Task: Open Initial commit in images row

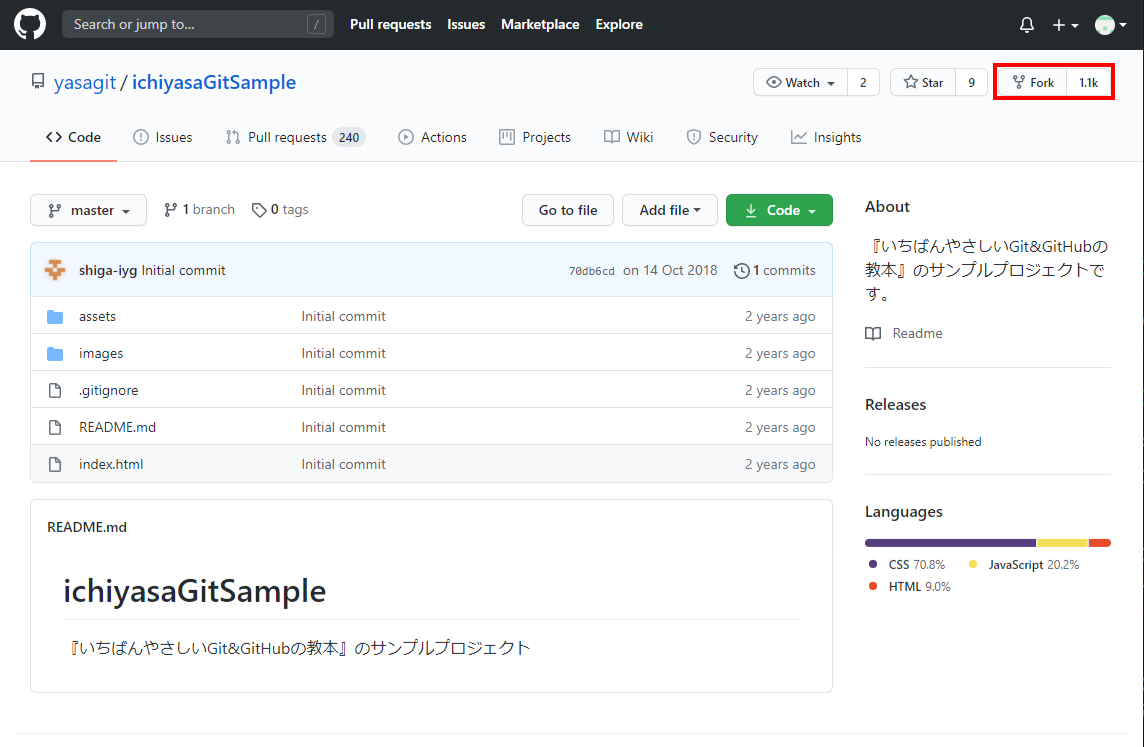Action: coord(344,354)
